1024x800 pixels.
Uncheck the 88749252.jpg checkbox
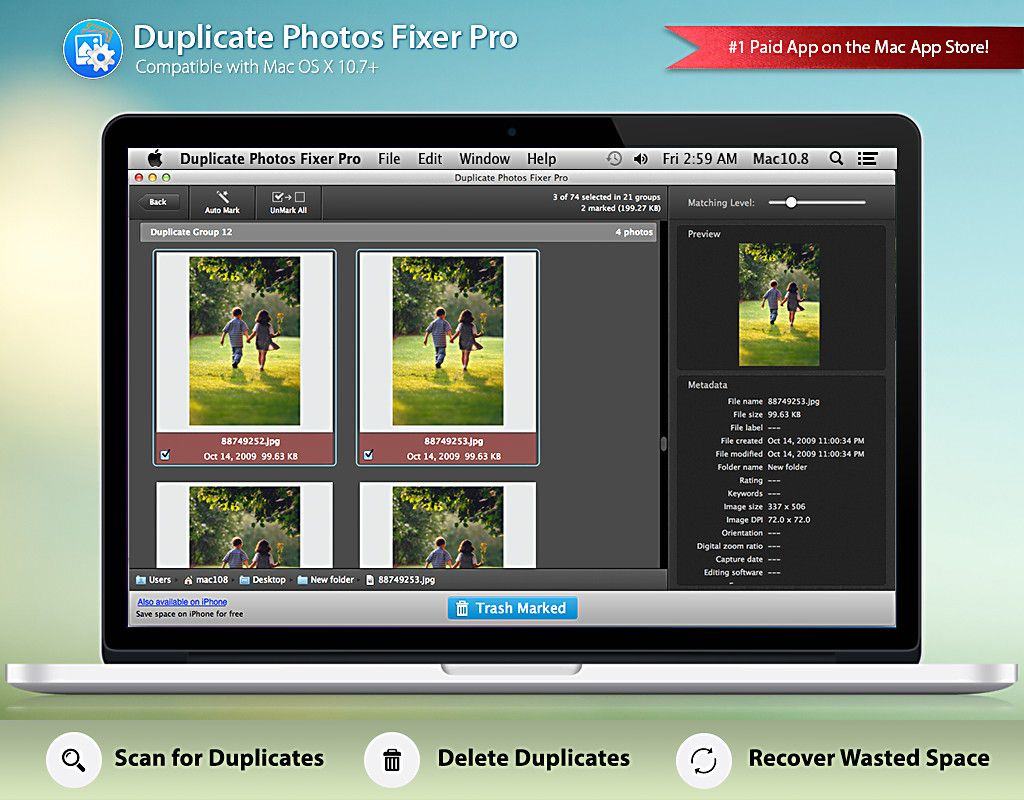coord(165,455)
